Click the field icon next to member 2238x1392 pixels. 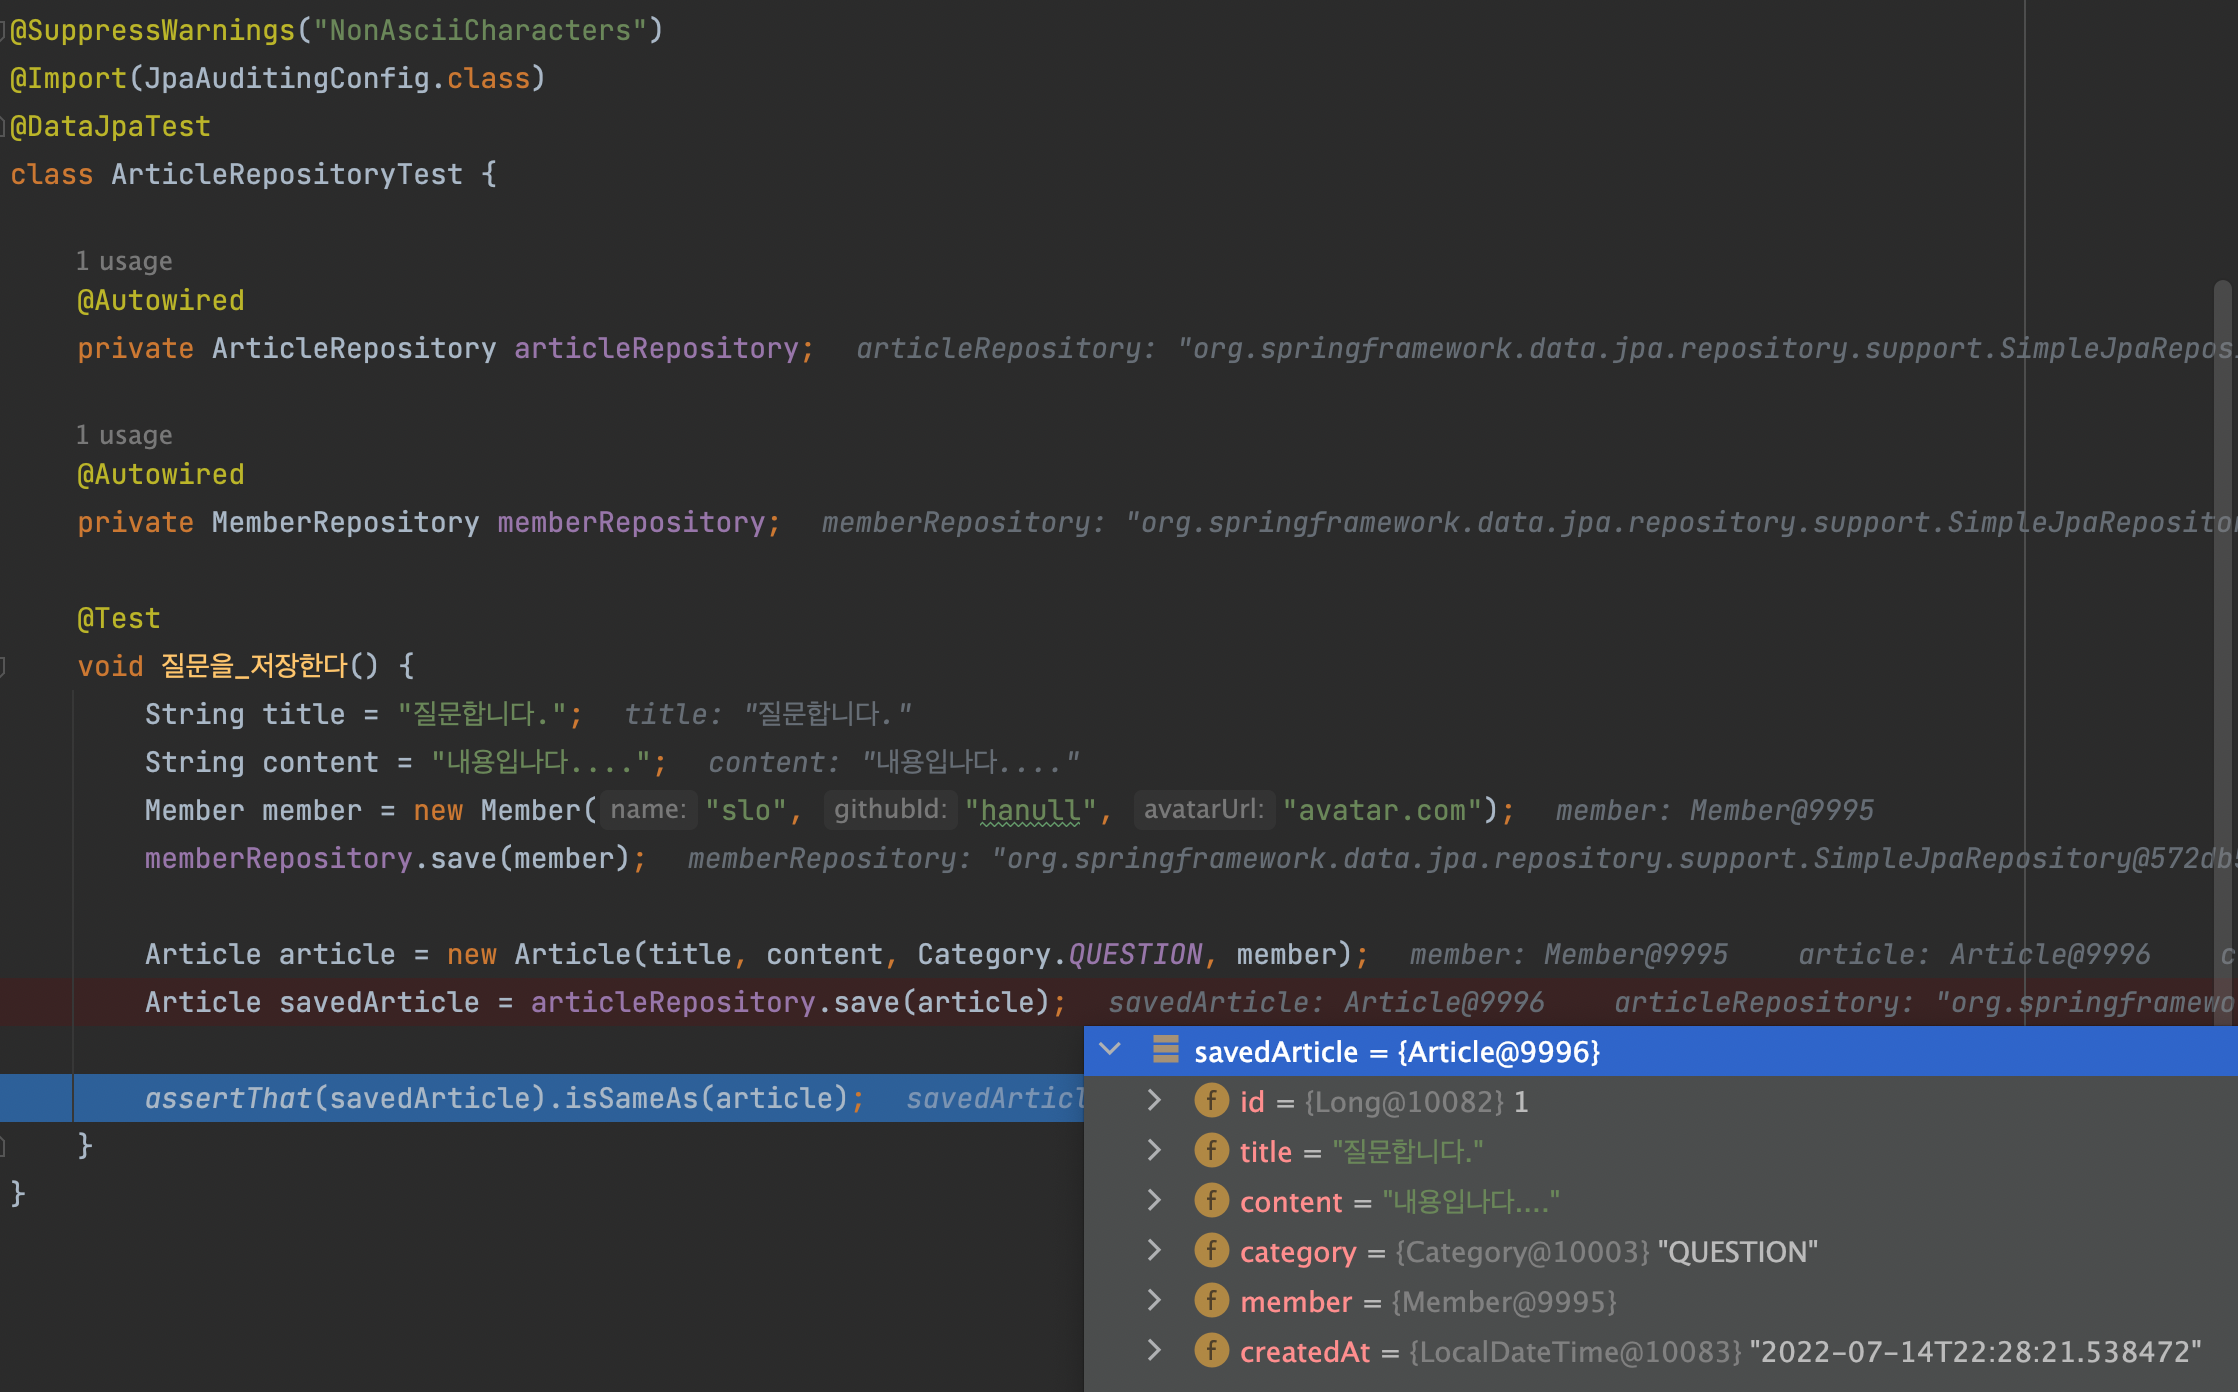[1211, 1301]
